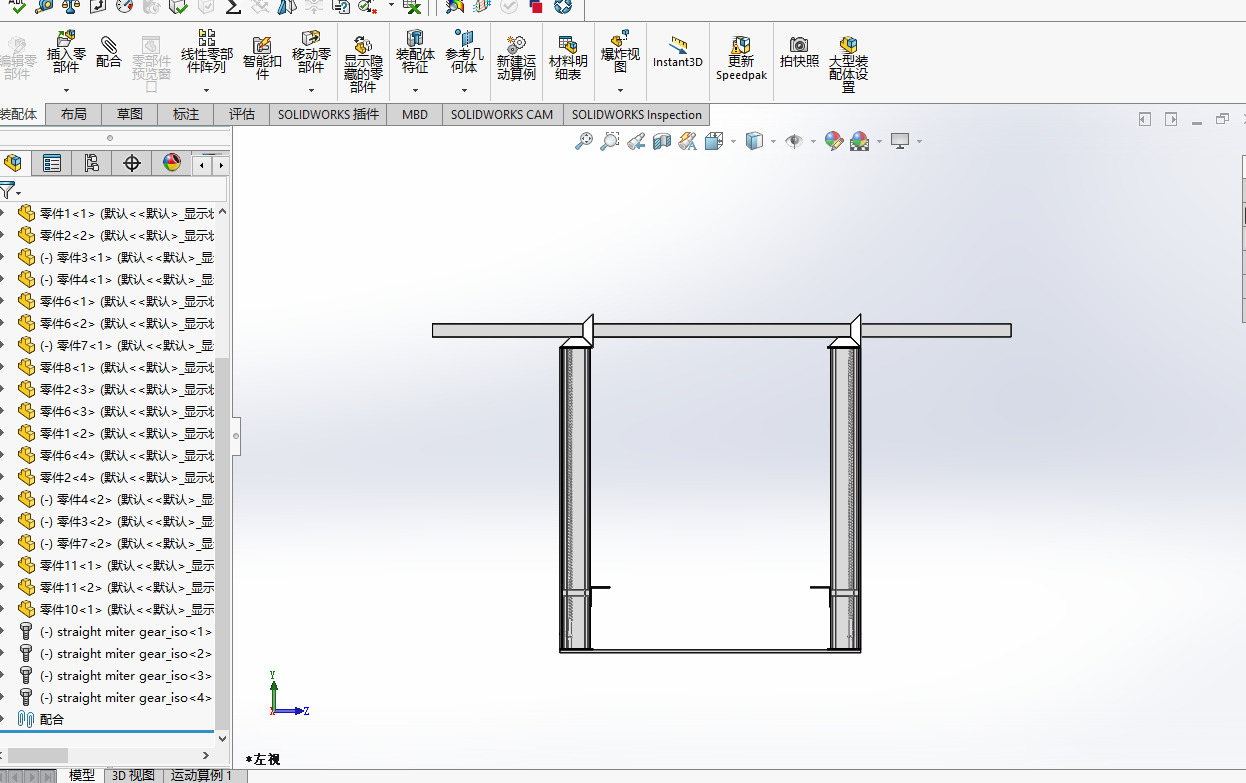Switch to the 布局 (Layout) tab
Screen dimensions: 1246x783
73,114
